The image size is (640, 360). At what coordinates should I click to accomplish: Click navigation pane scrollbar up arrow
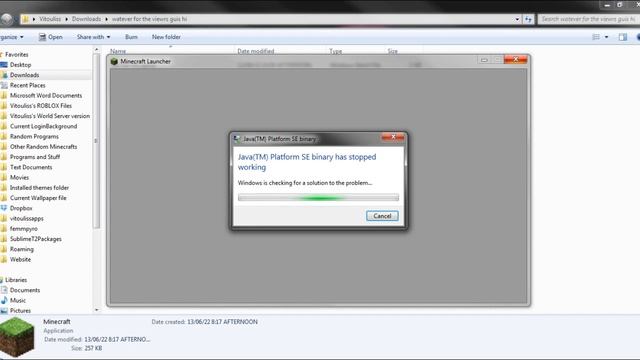click(x=96, y=50)
